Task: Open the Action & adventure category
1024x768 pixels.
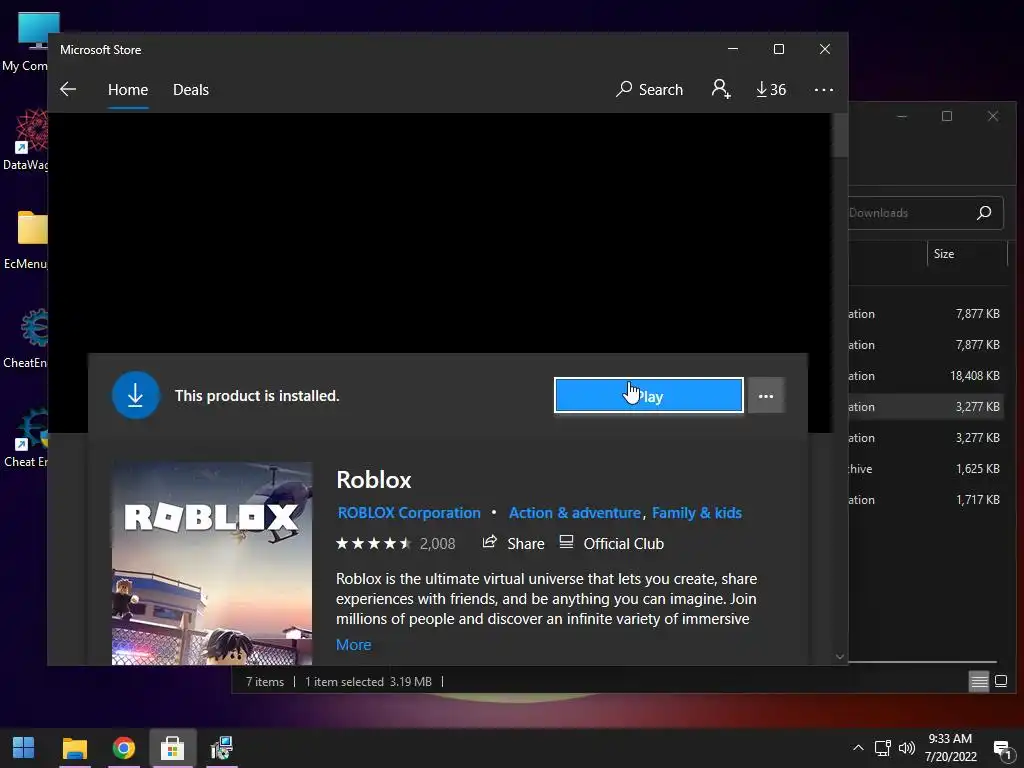Action: (575, 513)
